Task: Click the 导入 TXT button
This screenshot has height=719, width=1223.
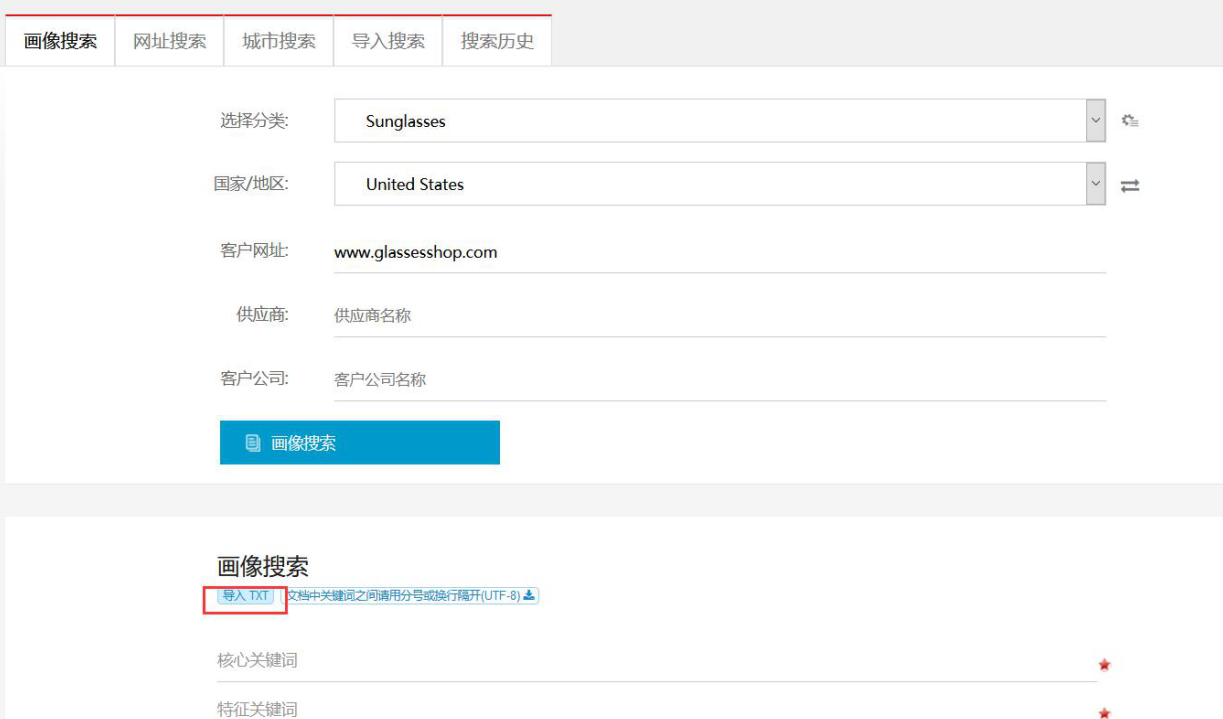Action: (246, 596)
